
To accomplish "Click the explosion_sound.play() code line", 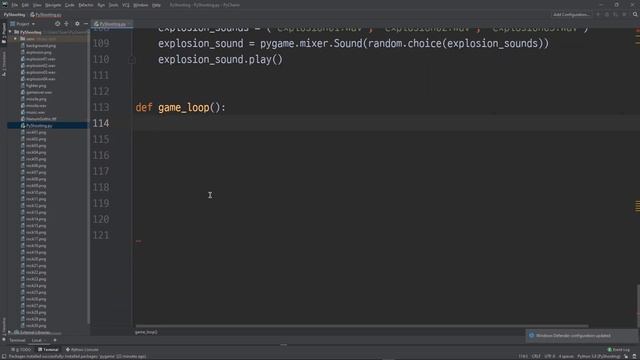I will point(220,60).
